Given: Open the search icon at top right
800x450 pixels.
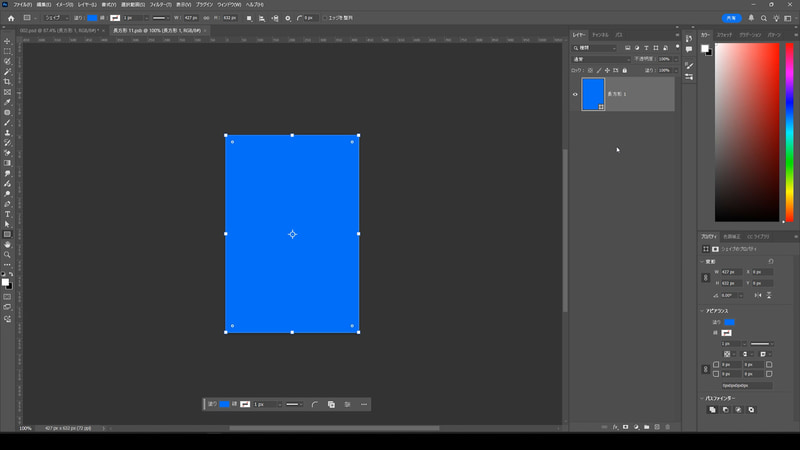Looking at the screenshot, I should point(764,18).
